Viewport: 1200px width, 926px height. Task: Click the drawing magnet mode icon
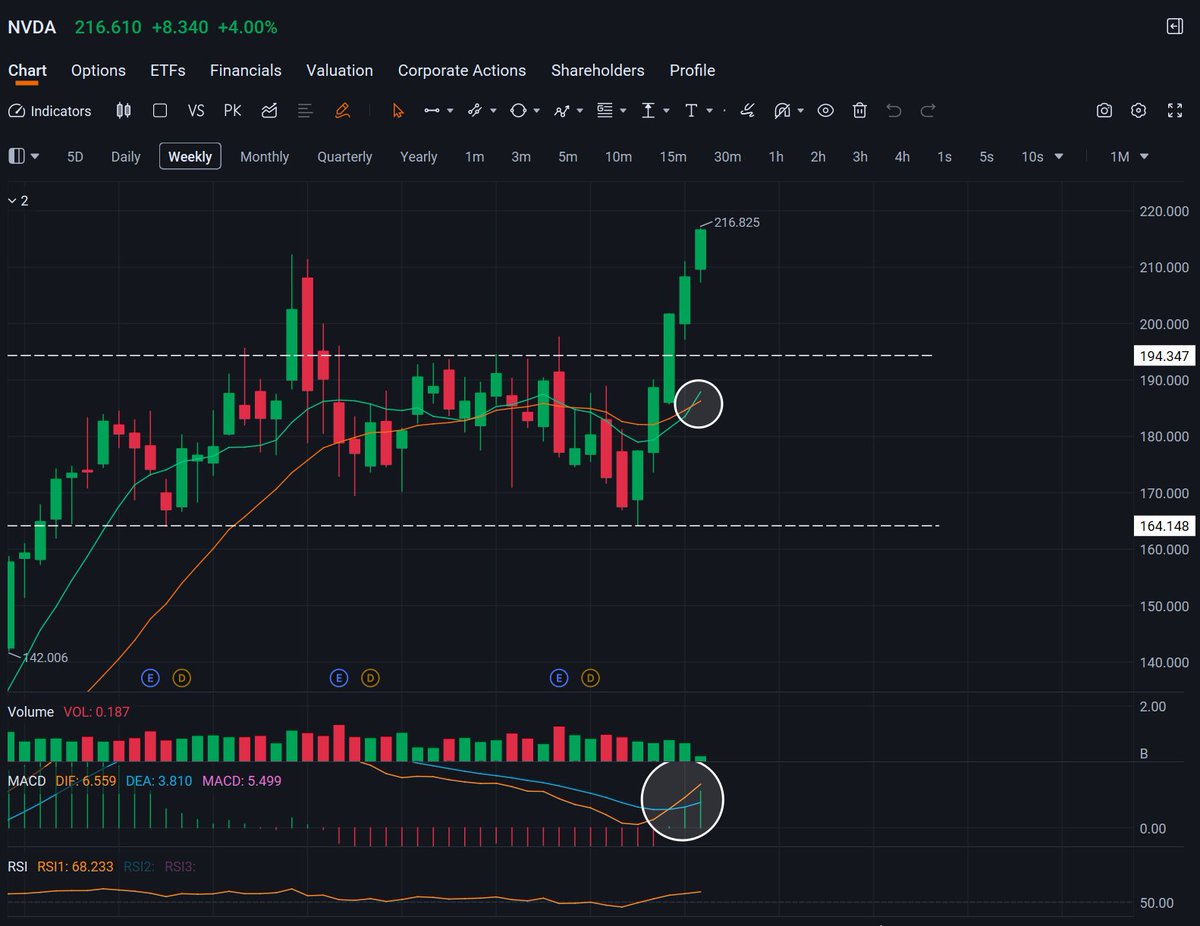point(783,111)
